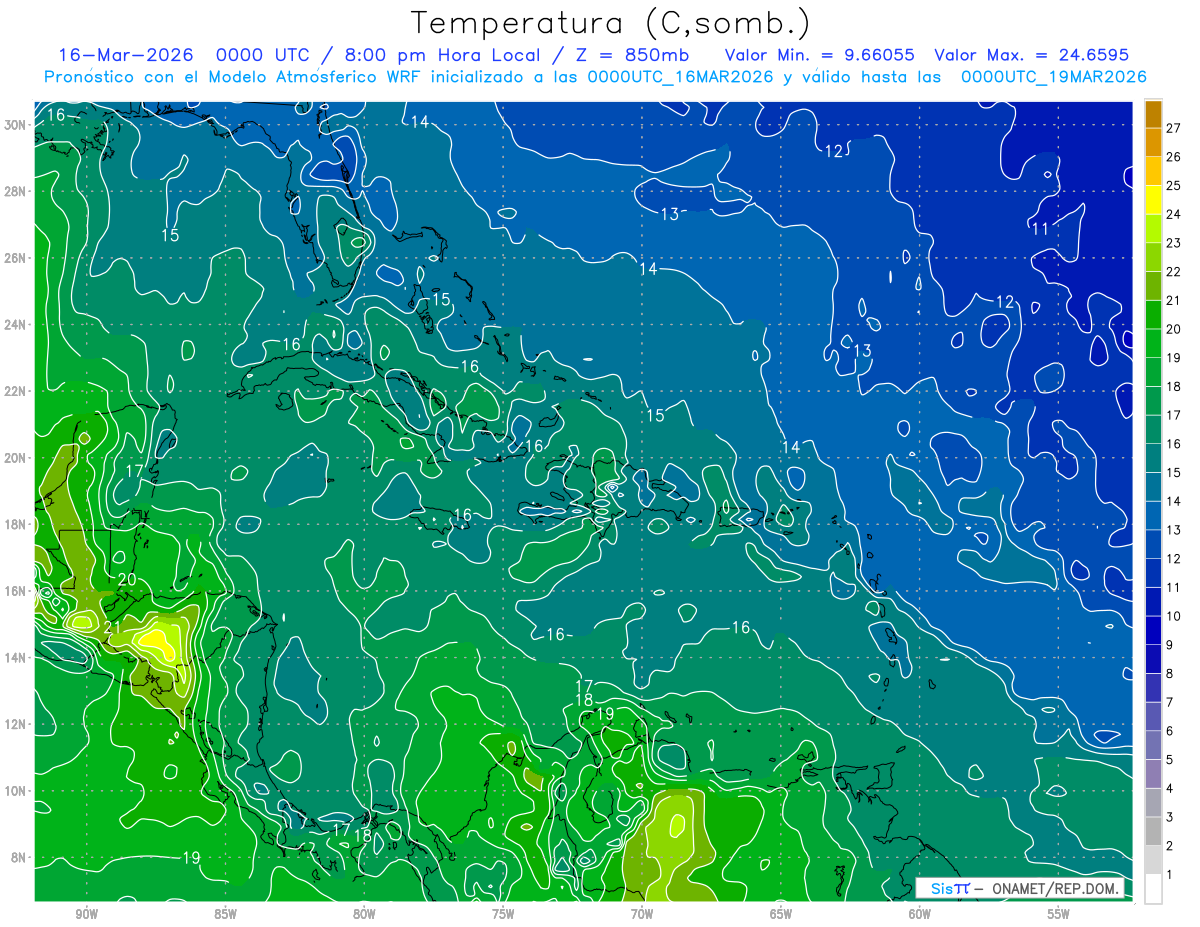This screenshot has width=1200, height=927.
Task: Click the colorbar legend value 7
Action: (1170, 702)
